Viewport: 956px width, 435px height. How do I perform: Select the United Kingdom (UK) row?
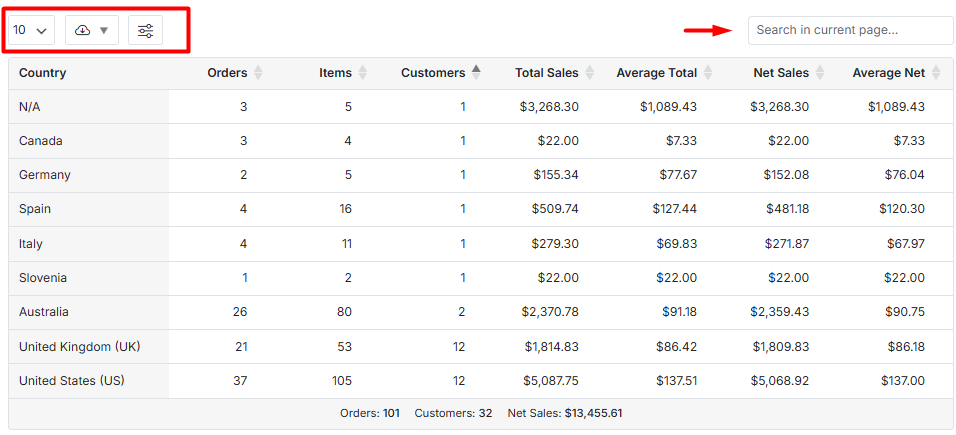79,347
